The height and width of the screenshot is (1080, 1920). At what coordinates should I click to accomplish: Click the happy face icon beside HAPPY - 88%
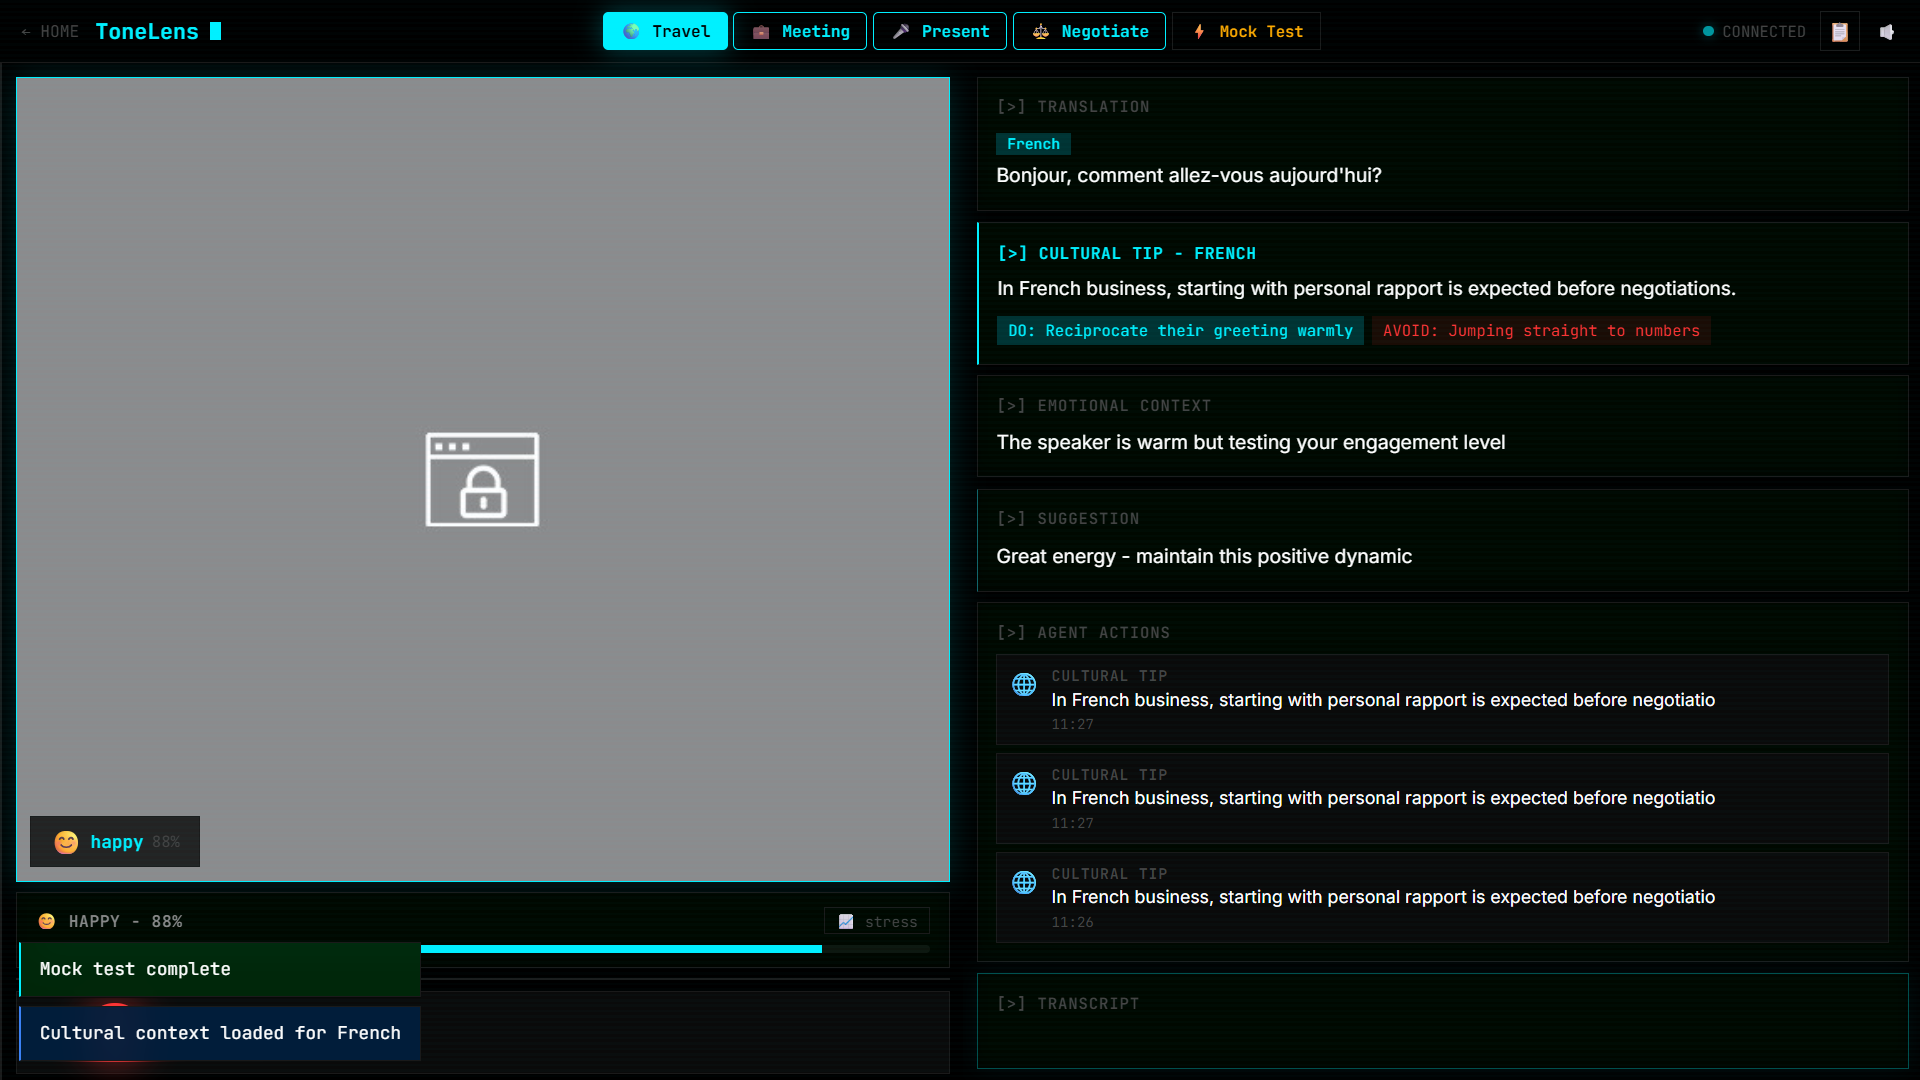pos(47,921)
